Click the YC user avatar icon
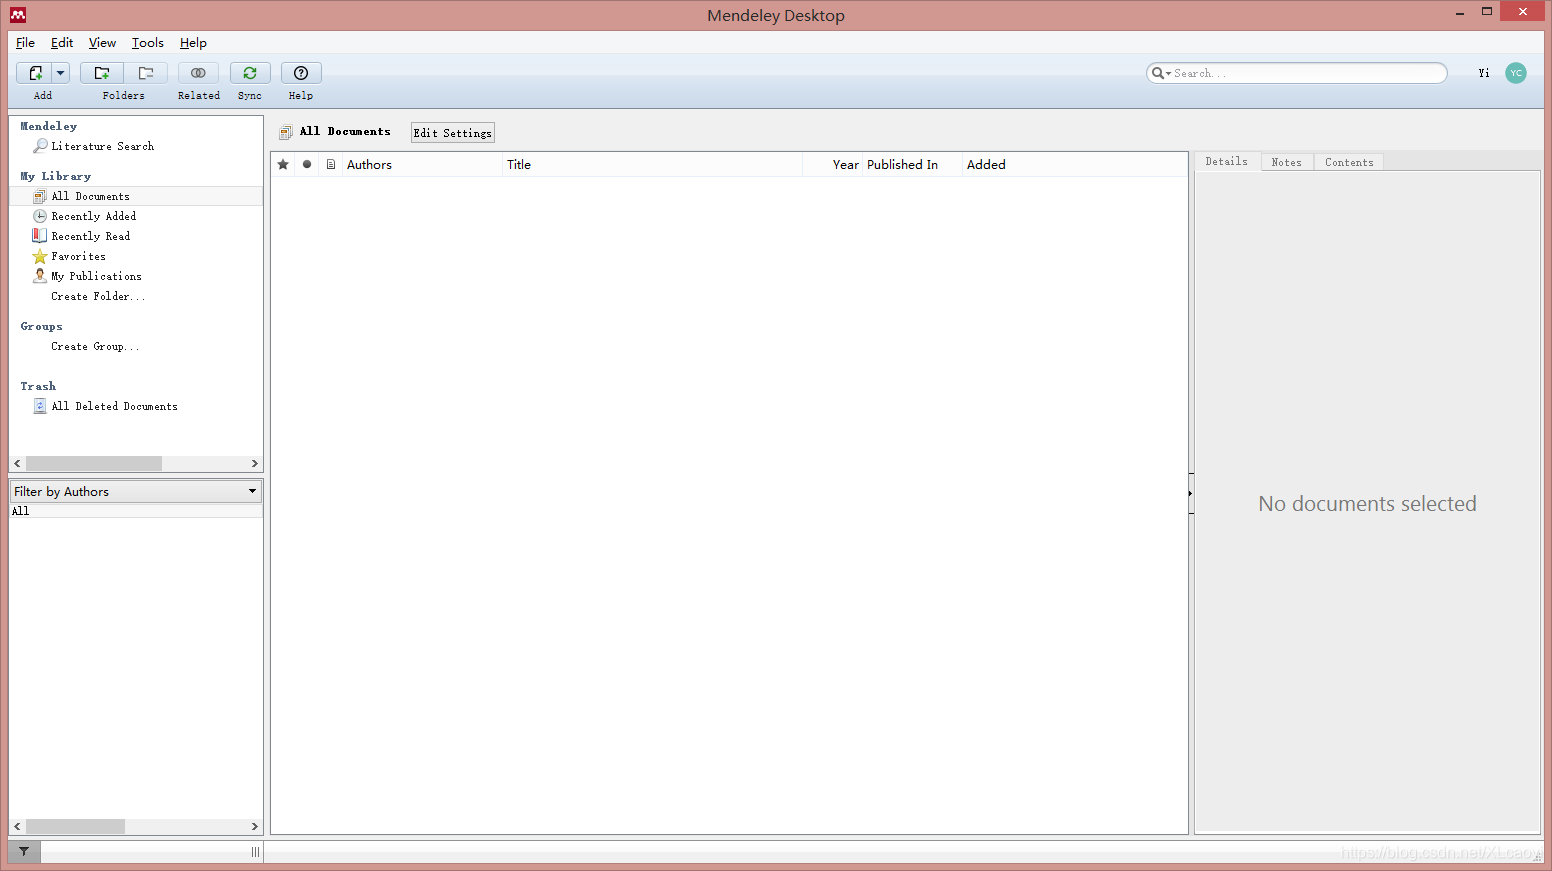Image resolution: width=1552 pixels, height=871 pixels. click(x=1516, y=73)
